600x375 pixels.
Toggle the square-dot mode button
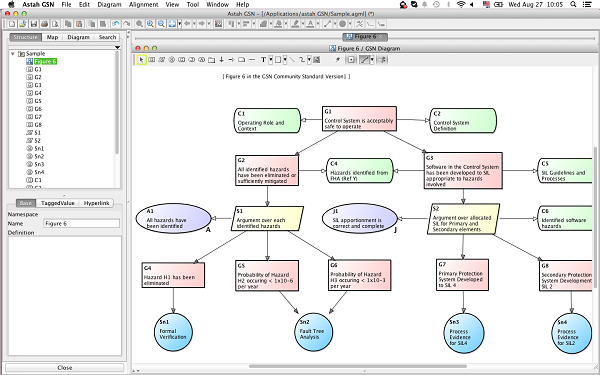[351, 60]
